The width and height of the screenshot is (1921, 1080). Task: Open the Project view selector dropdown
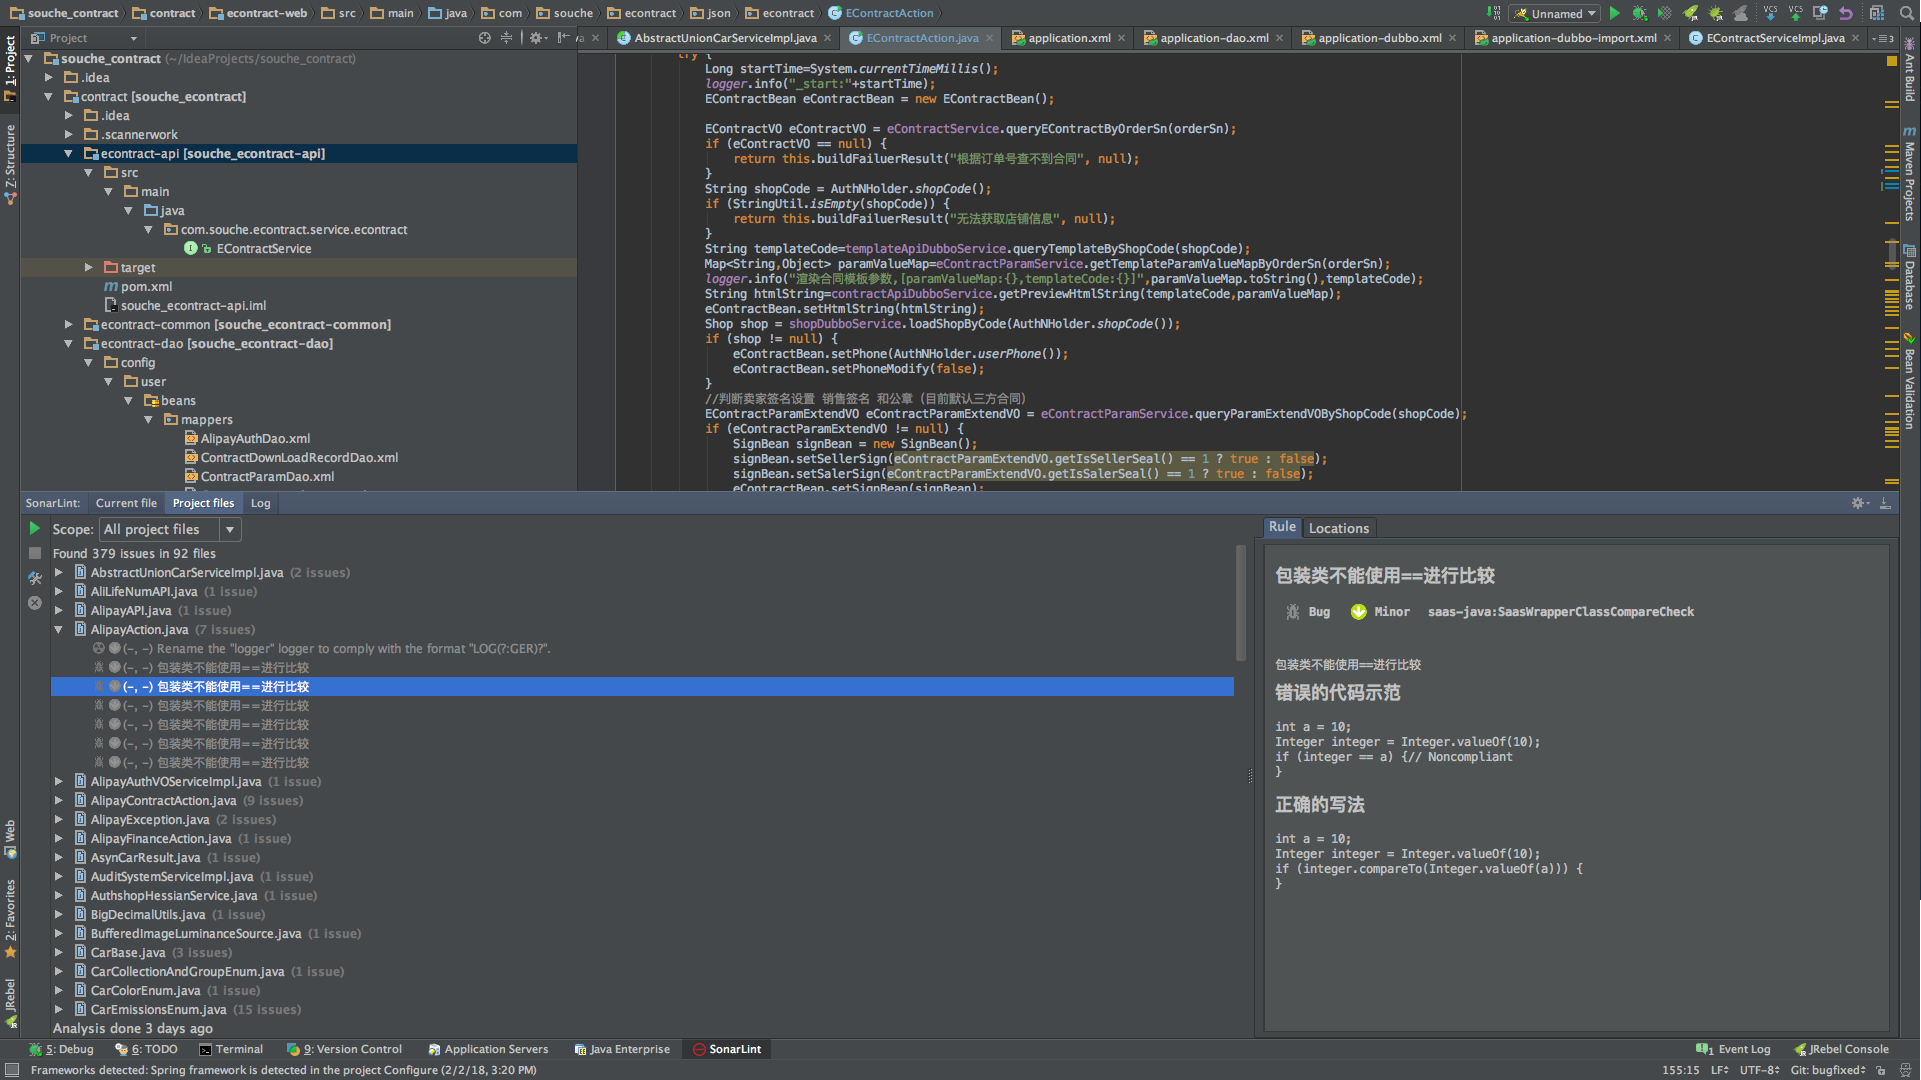[x=84, y=38]
